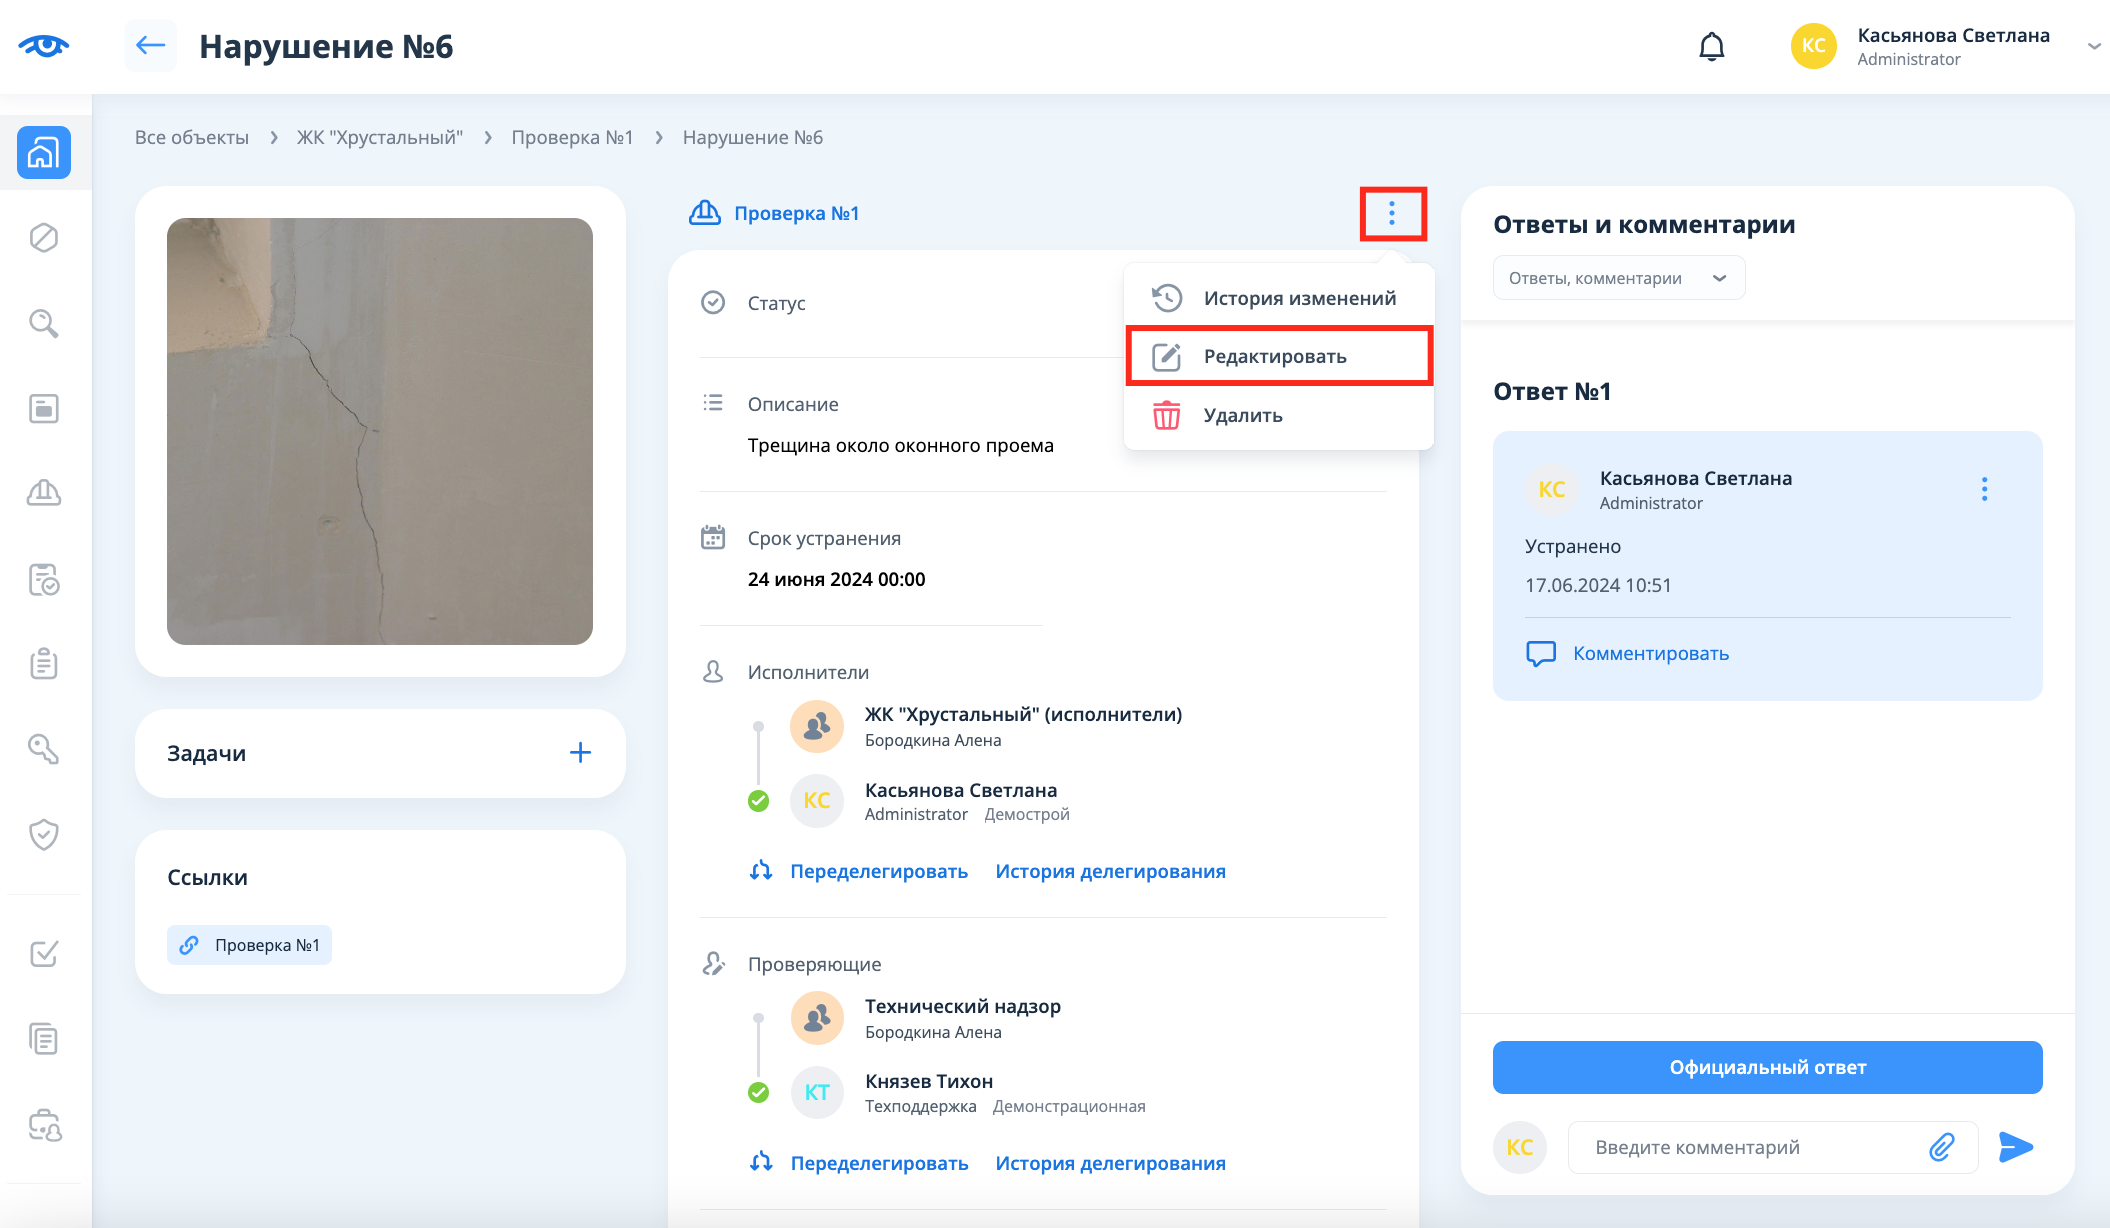The height and width of the screenshot is (1228, 2110).
Task: Click the sidebar magnifier search icon
Action: [44, 323]
